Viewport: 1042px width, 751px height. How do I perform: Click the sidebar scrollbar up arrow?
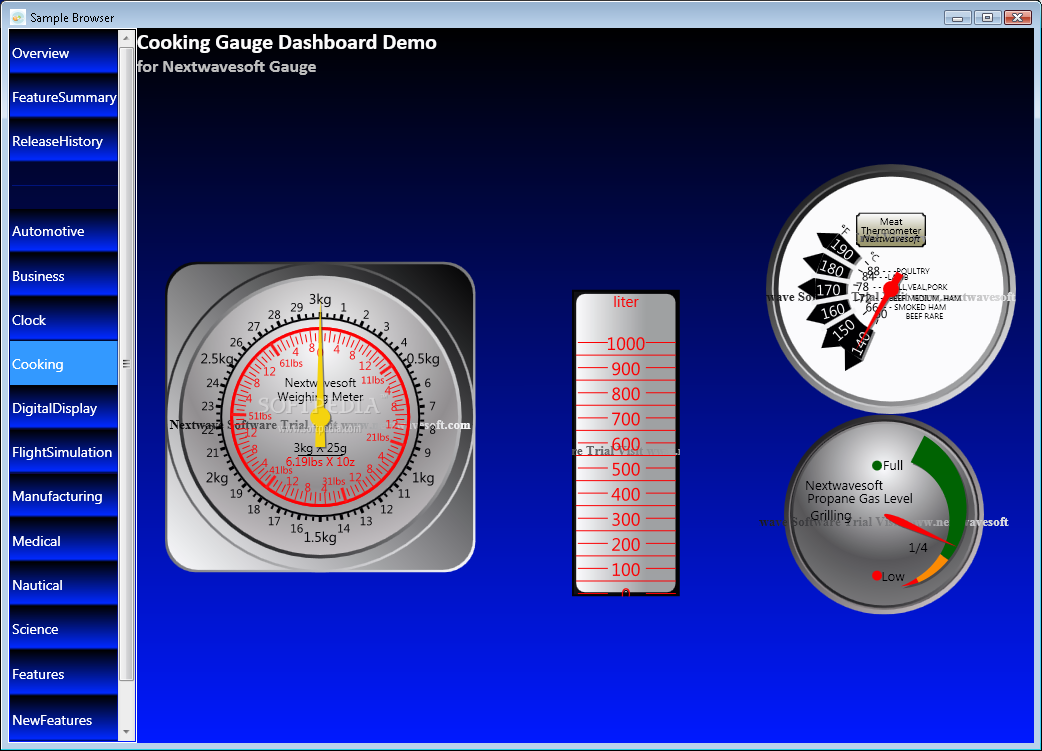[x=126, y=39]
